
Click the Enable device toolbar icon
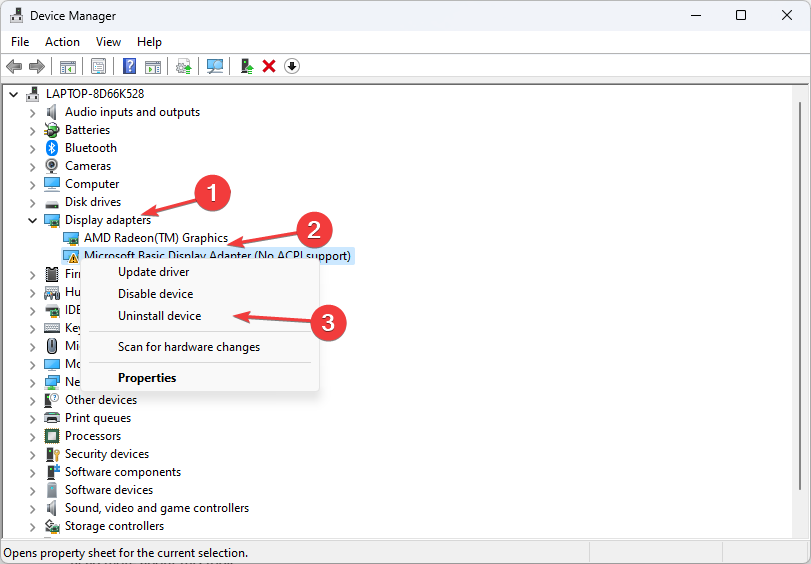tap(247, 66)
